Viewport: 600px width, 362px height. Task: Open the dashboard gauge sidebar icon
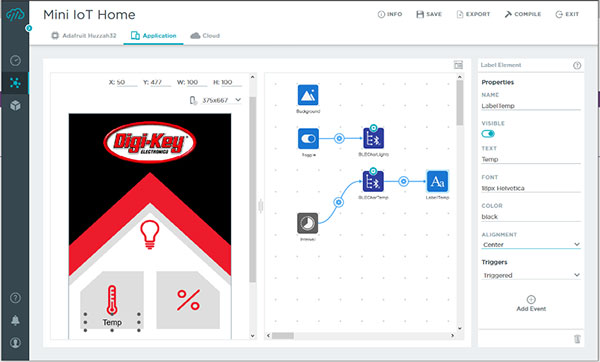[15, 60]
